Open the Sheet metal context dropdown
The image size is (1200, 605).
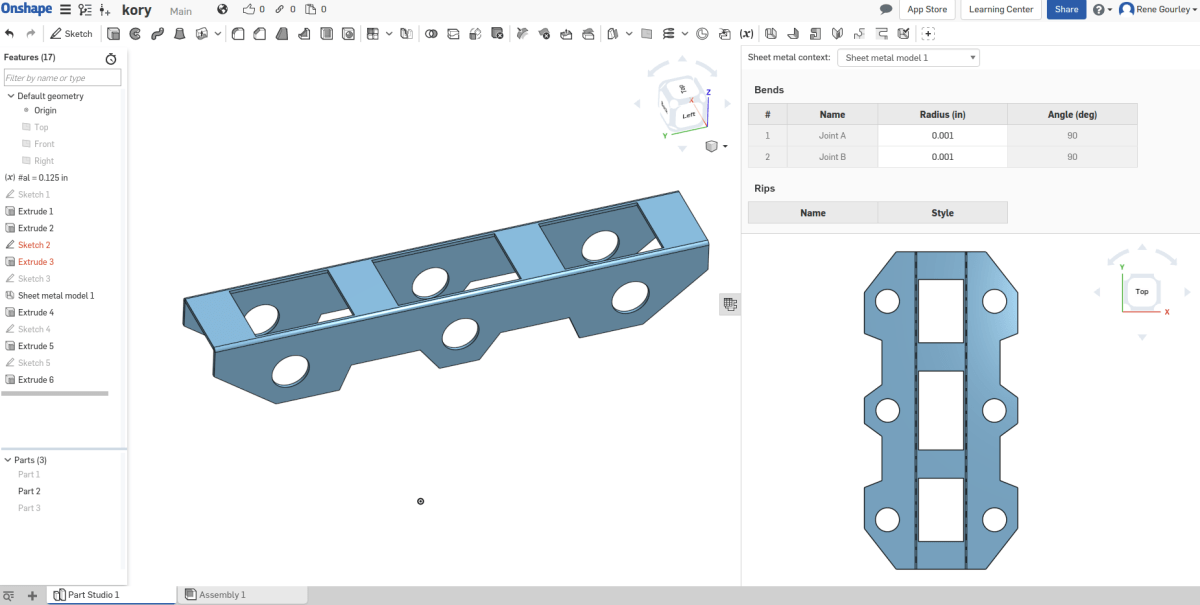pos(907,57)
